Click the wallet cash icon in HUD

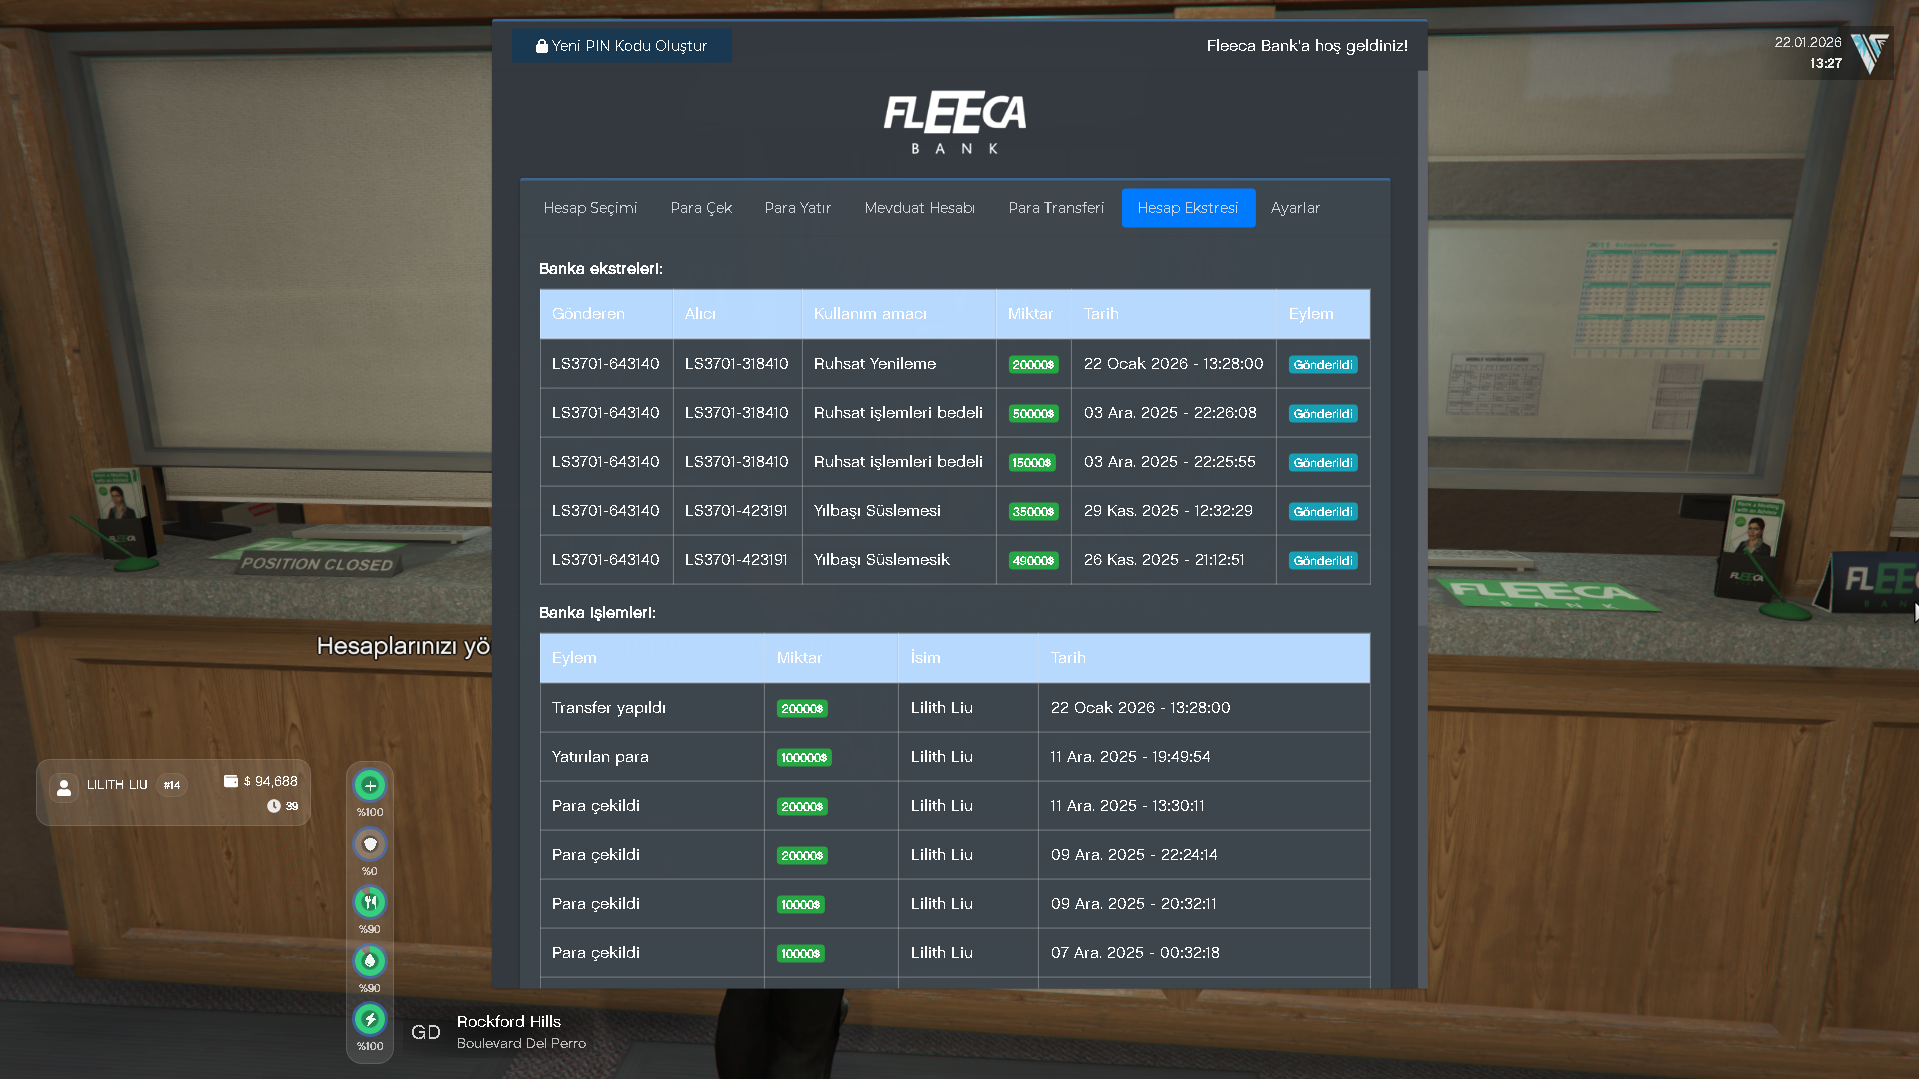click(231, 781)
